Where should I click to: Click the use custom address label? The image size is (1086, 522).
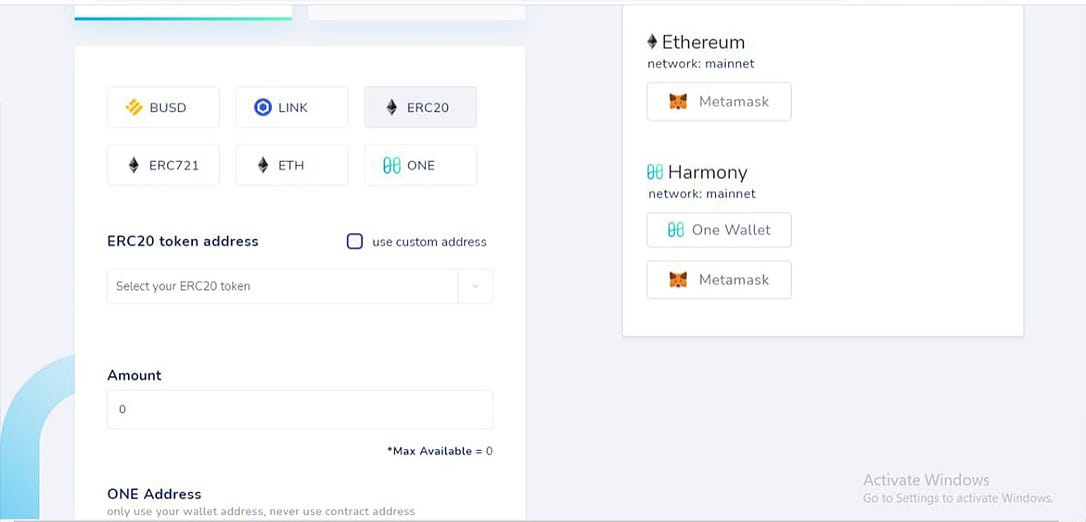coord(429,242)
